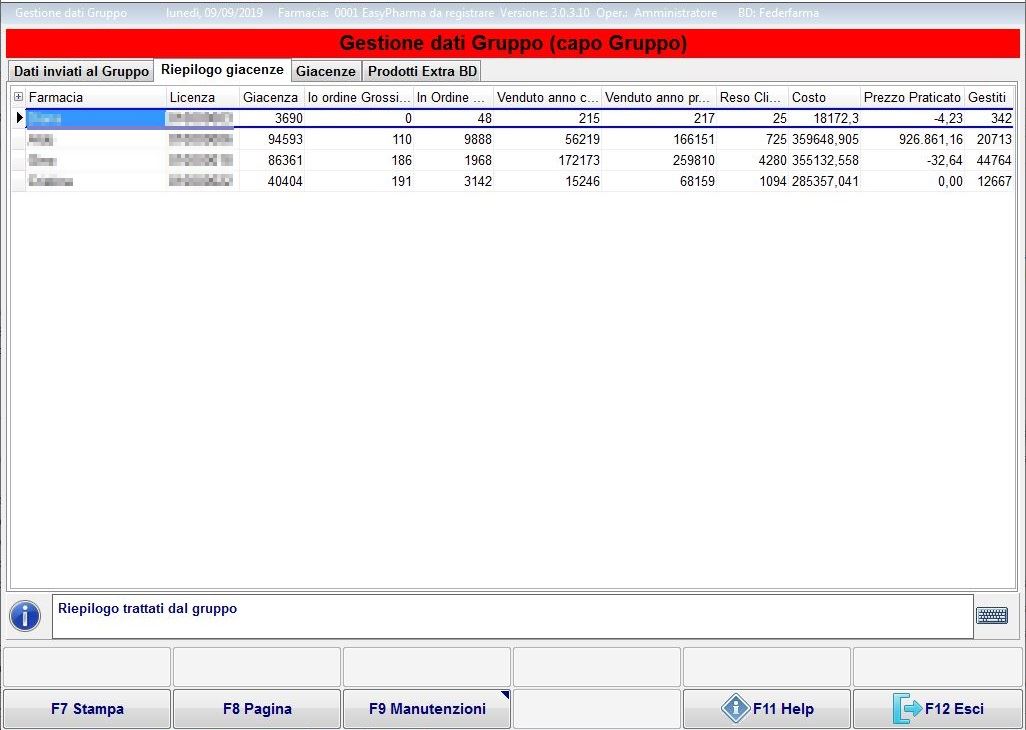Click the Riepilogo trattati dal gruppo text field
Viewport: 1026px width, 730px height.
coord(512,616)
